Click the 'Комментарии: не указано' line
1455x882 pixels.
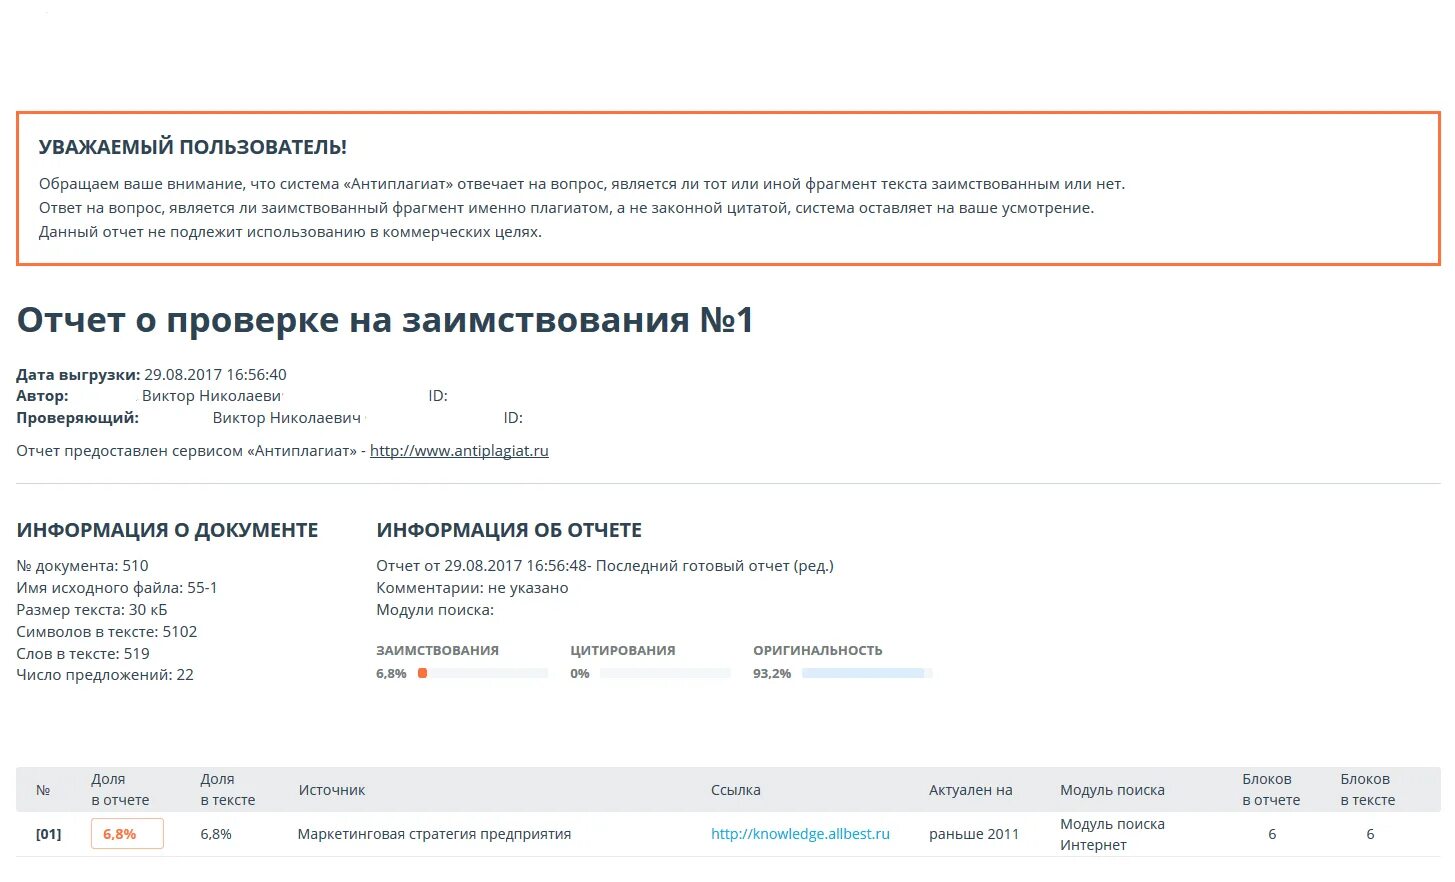click(x=472, y=588)
